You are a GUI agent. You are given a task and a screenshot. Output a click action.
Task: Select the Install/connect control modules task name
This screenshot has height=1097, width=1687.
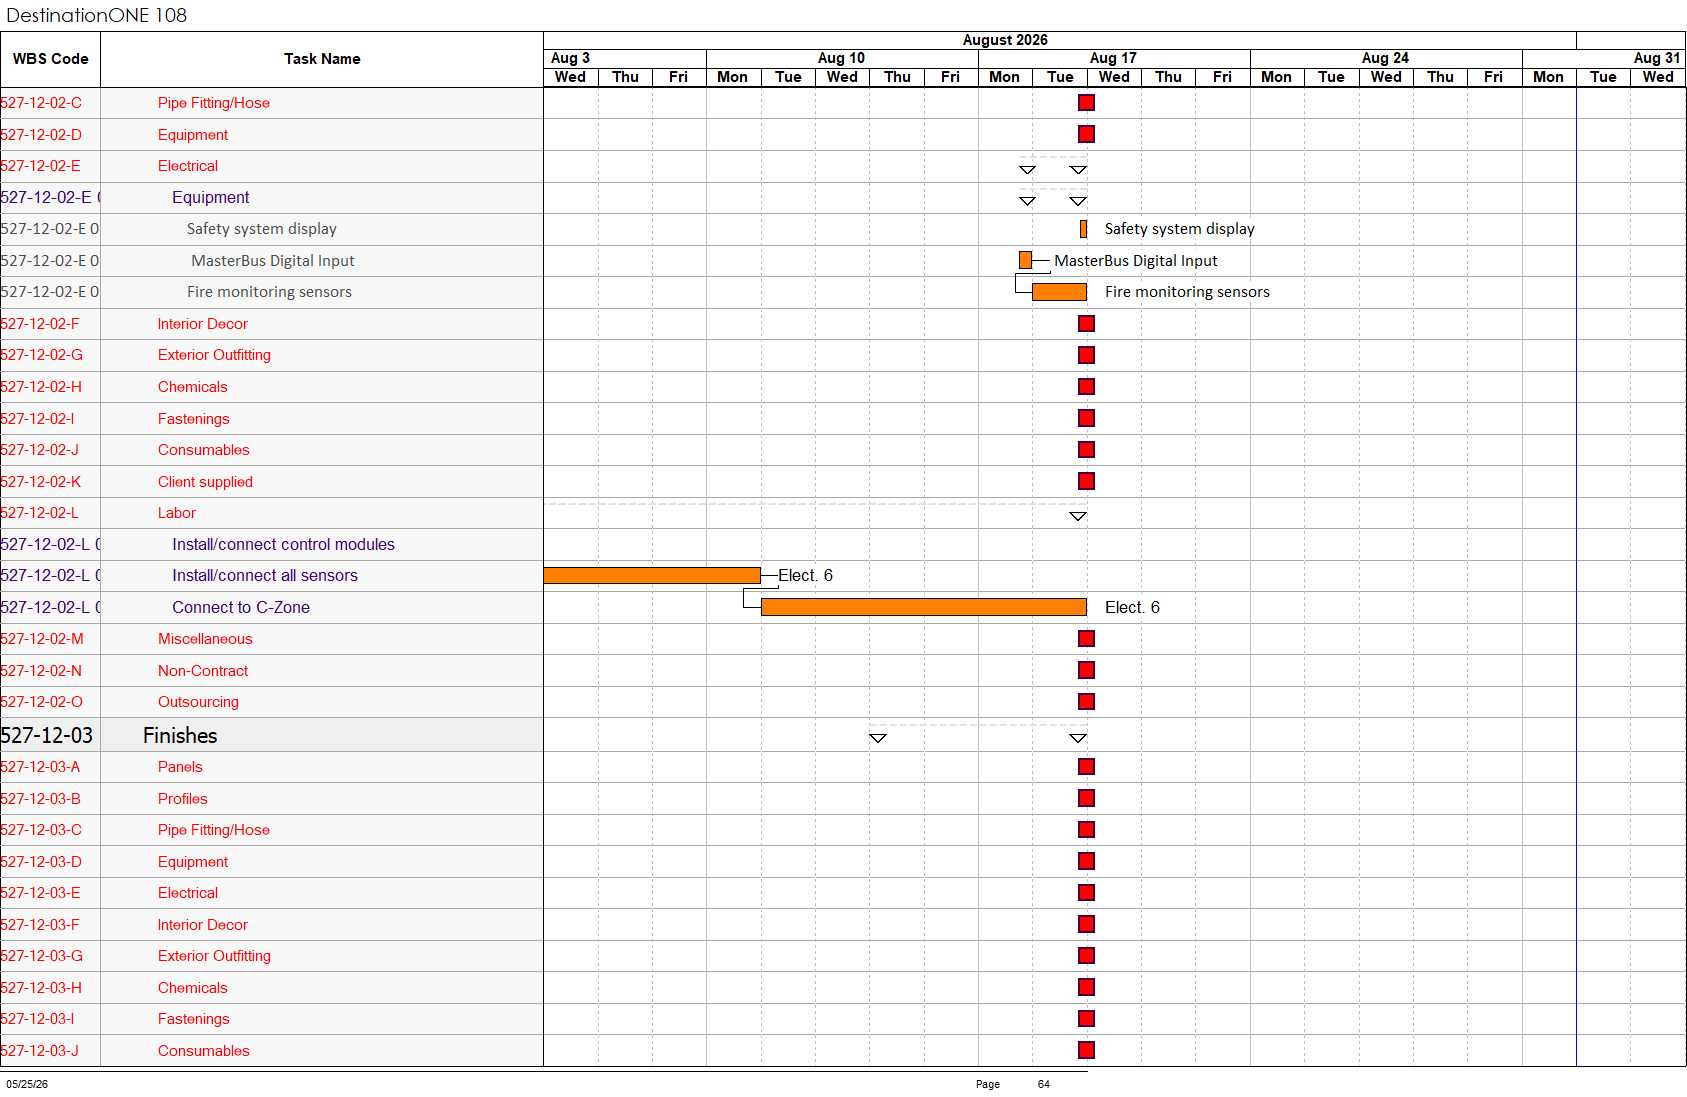(x=283, y=545)
